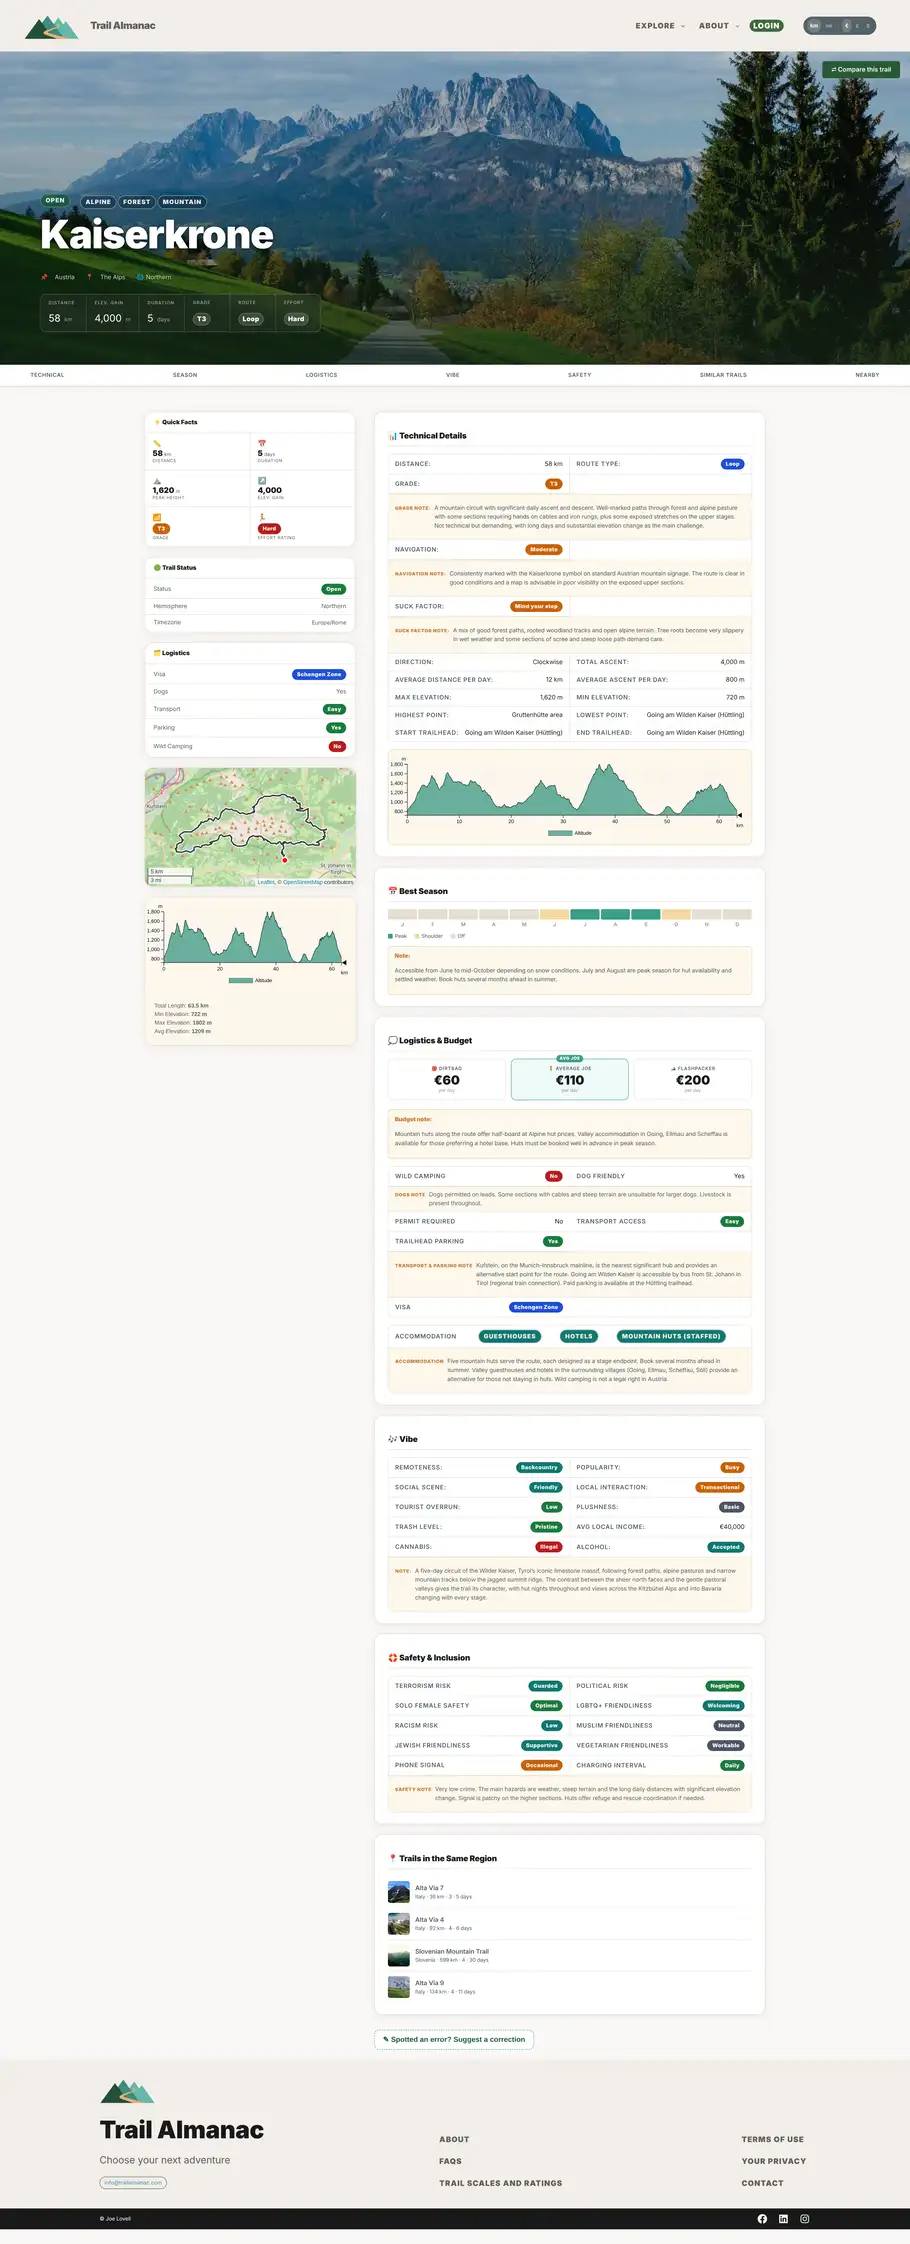Screen dimensions: 910x2244
Task: Click Spotted an error? Suggest a correction
Action: click(454, 2039)
